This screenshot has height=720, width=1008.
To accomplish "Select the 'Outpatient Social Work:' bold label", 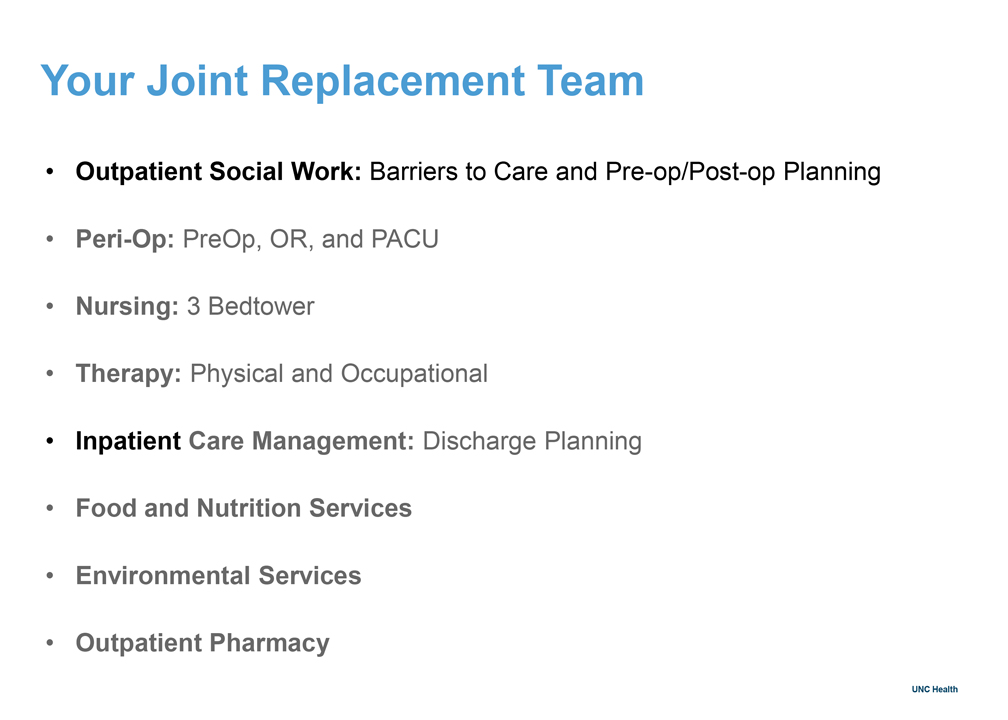I will point(219,172).
